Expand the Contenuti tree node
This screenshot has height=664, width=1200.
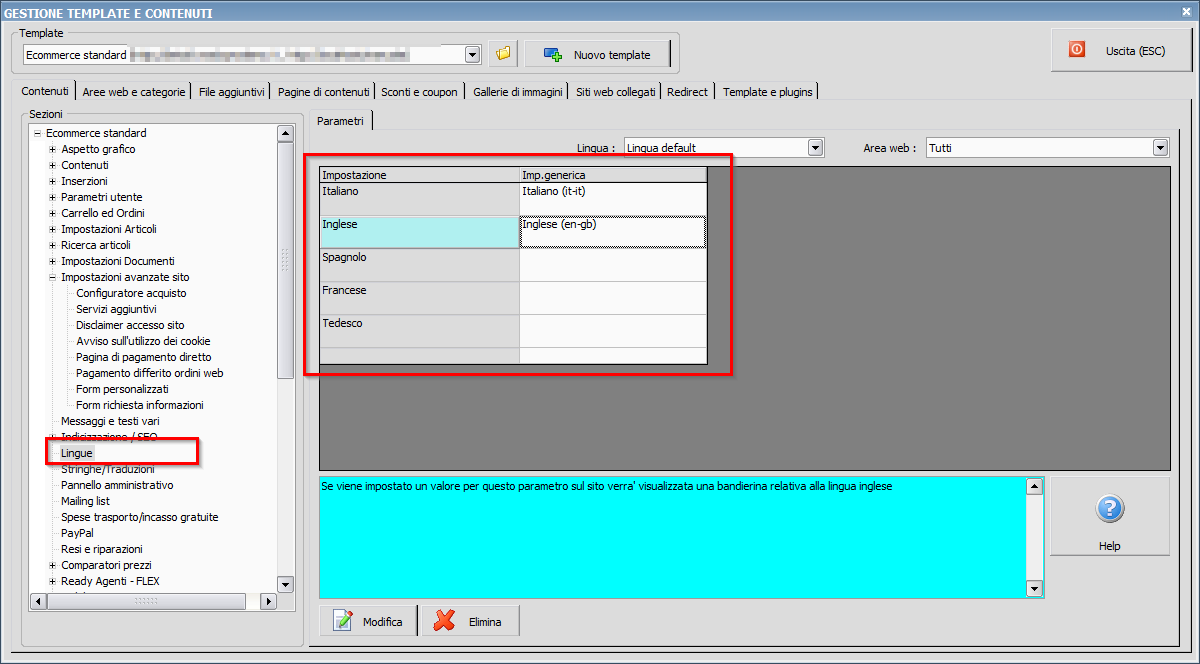click(x=53, y=165)
